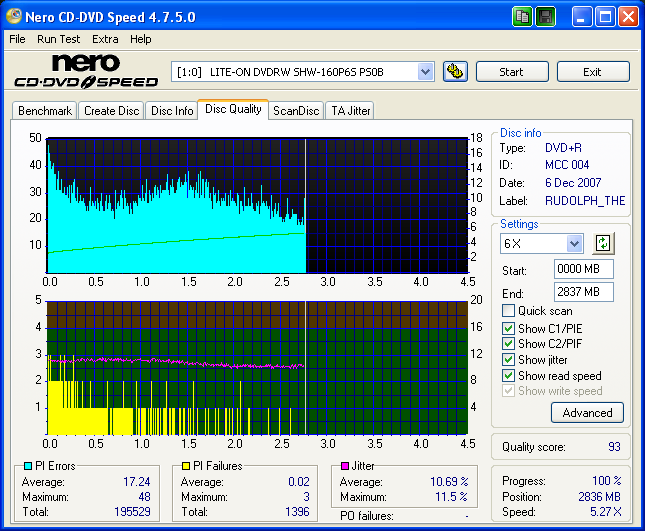Click the Nero app icon in title bar
This screenshot has height=531, width=645.
point(13,16)
